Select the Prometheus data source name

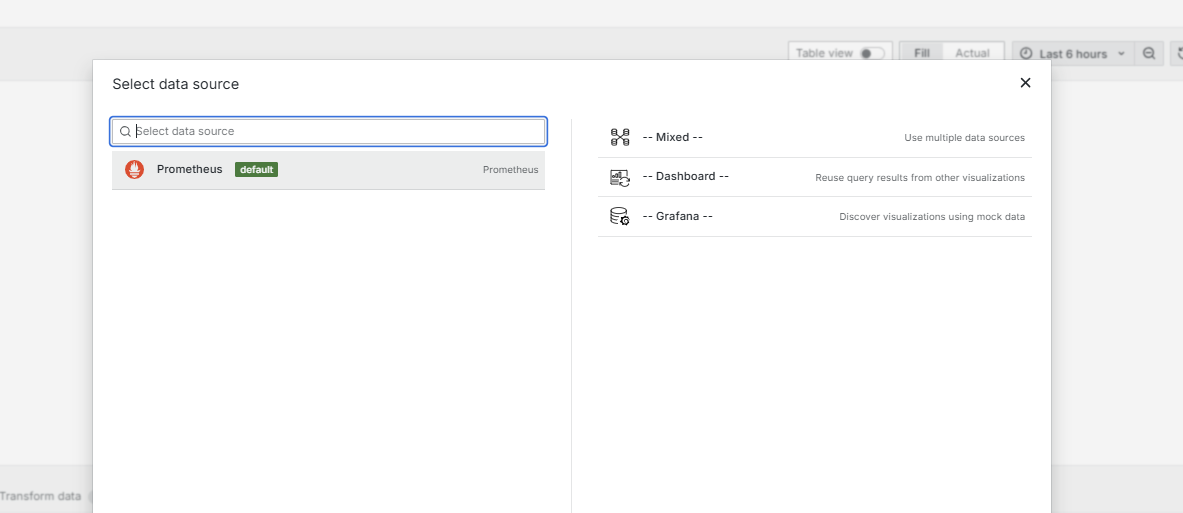coord(190,170)
